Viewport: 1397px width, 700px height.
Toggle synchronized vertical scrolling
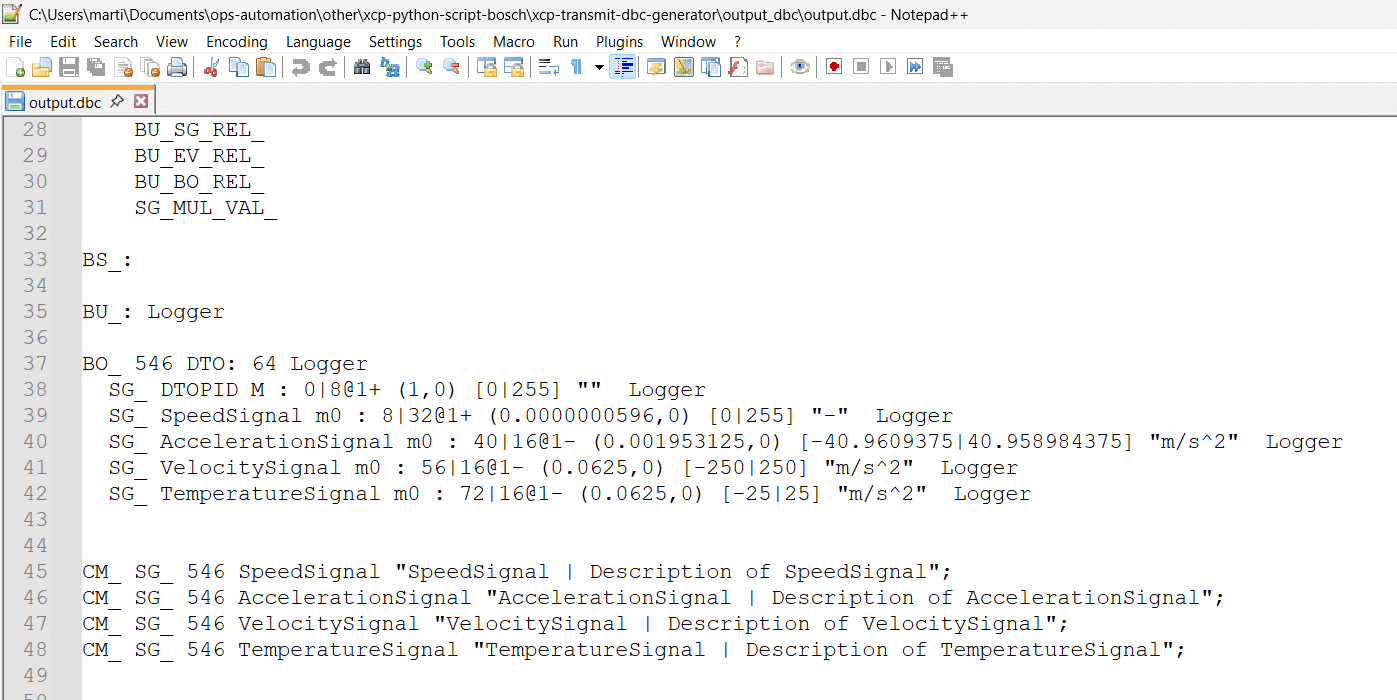pyautogui.click(x=487, y=67)
